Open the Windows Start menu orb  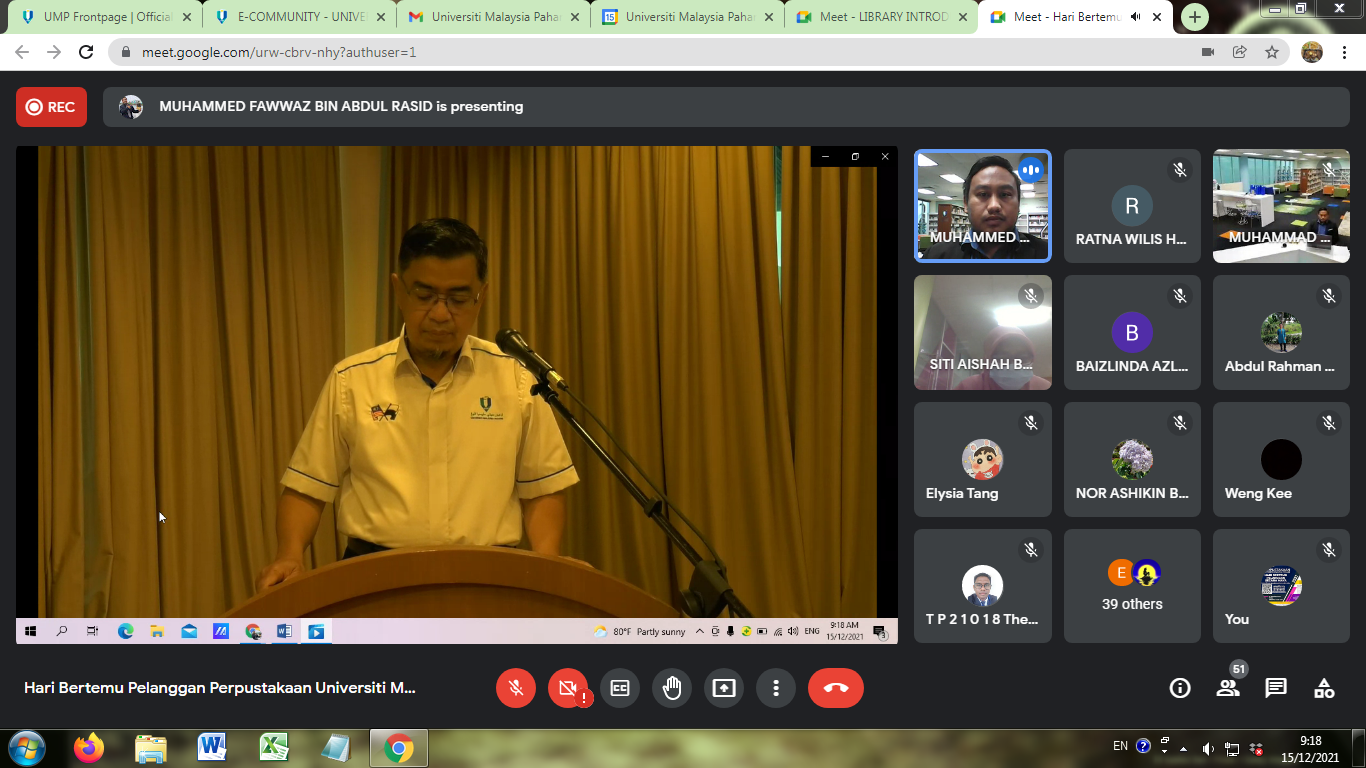point(25,748)
